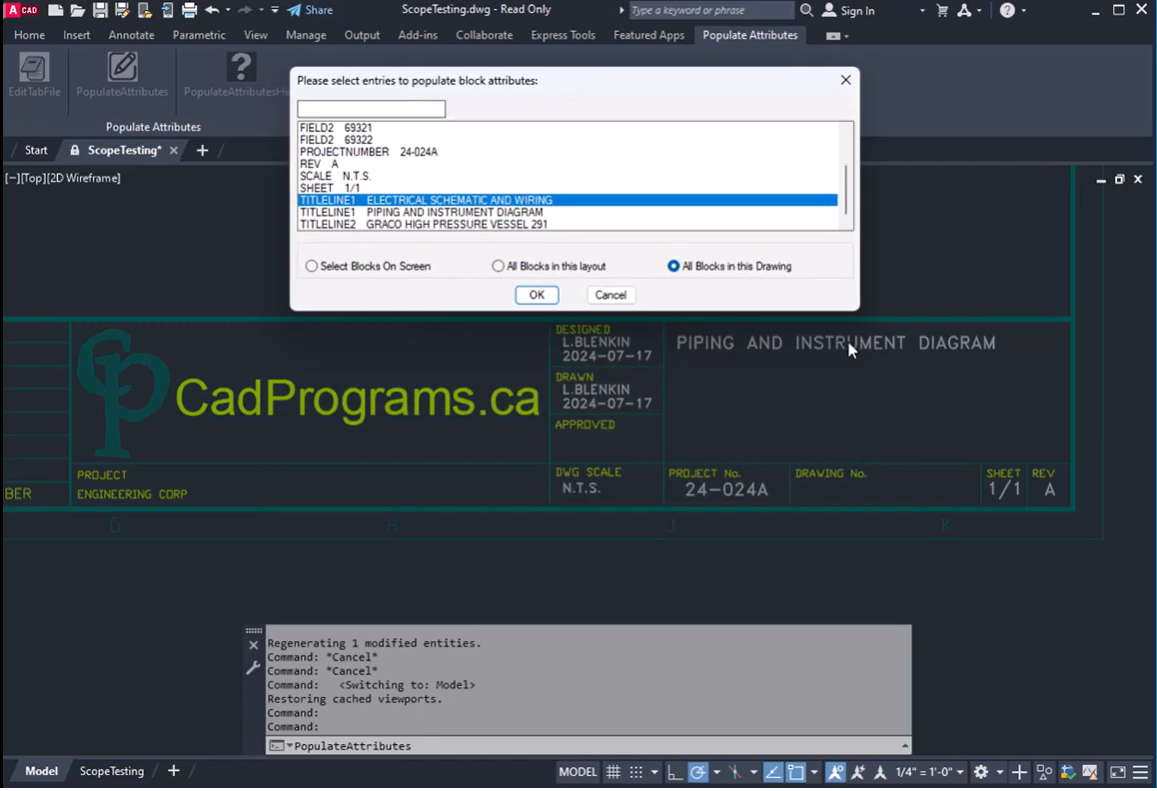The width and height of the screenshot is (1157, 791).
Task: Expand the Redo history dropdown arrow
Action: (260, 10)
